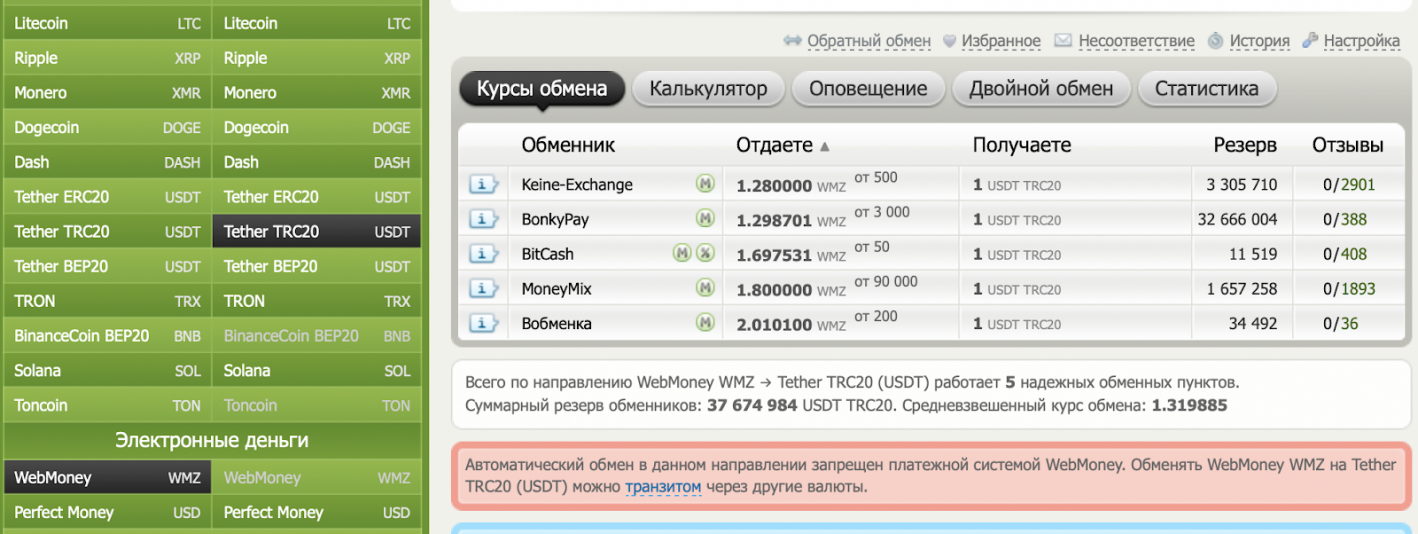Open the Keine-Exchange exchanger
1418x534 pixels.
577,185
